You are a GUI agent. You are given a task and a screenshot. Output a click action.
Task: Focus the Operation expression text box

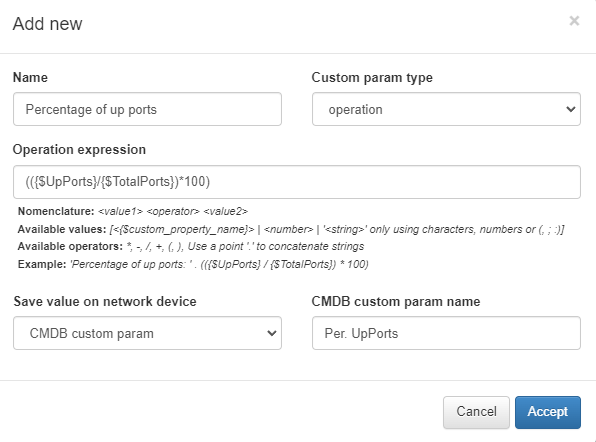(296, 182)
